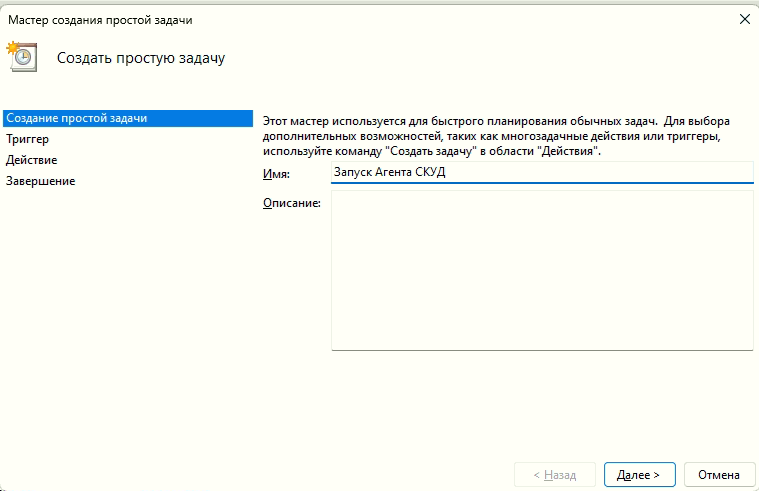
Task: Click the "Создать простую задачу" heading
Action: [141, 58]
